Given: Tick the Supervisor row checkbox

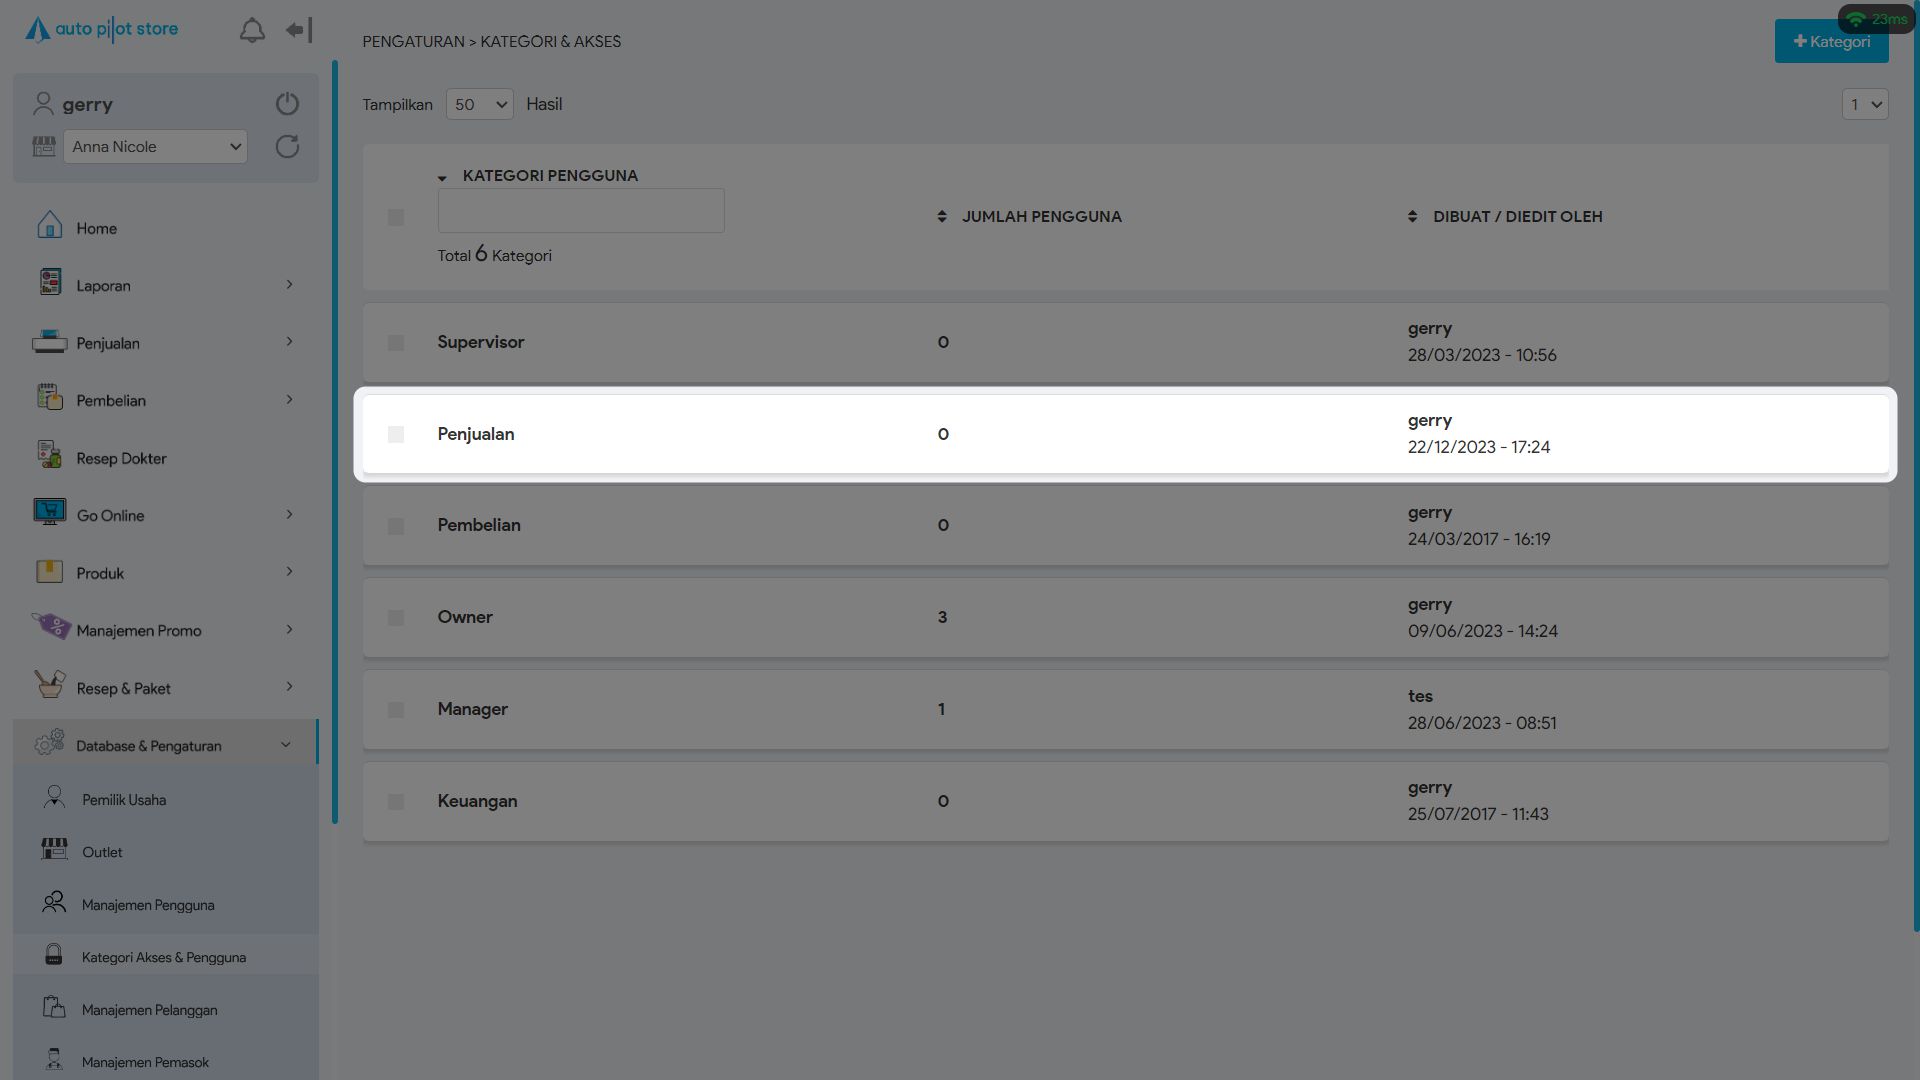Looking at the screenshot, I should [396, 343].
